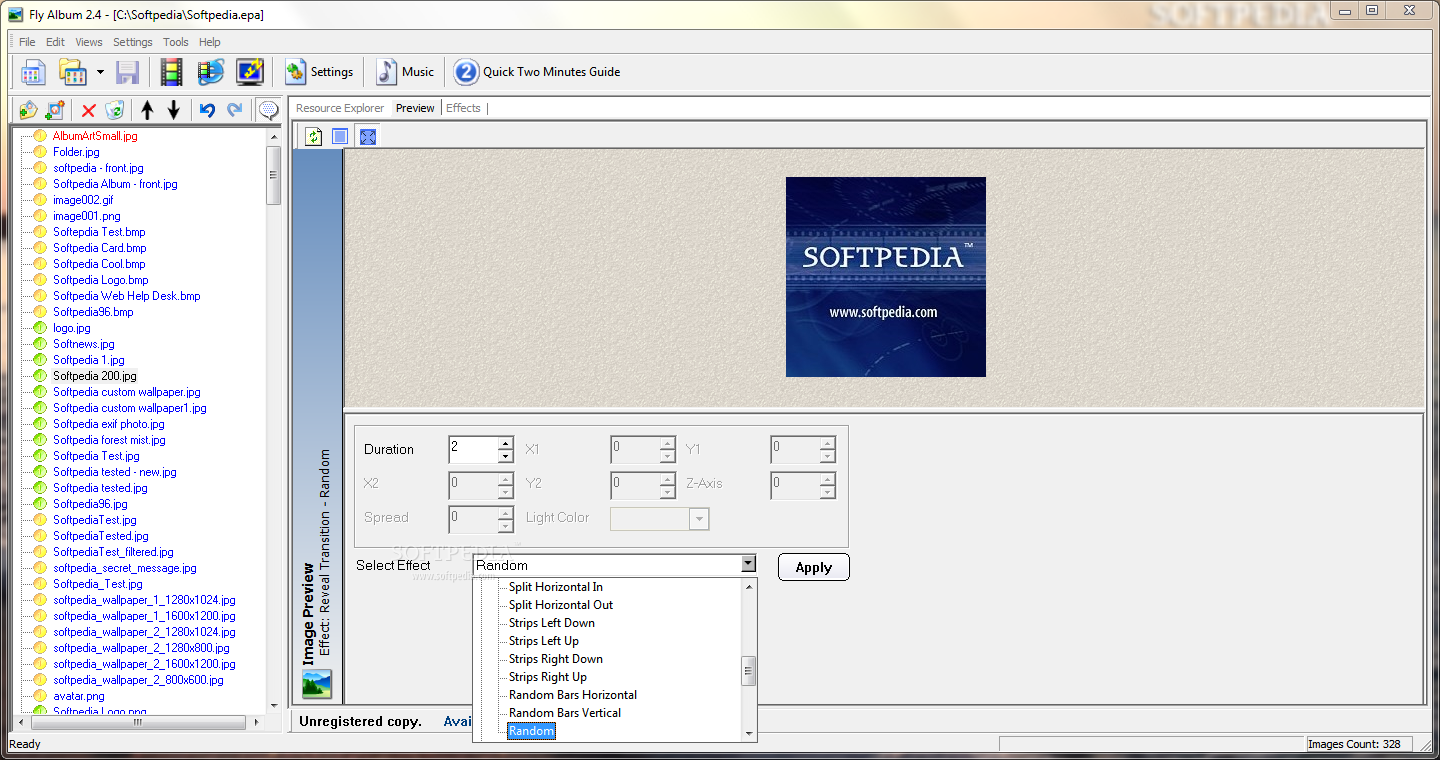Click the file list vertical scrollbar thumb

[x=274, y=175]
